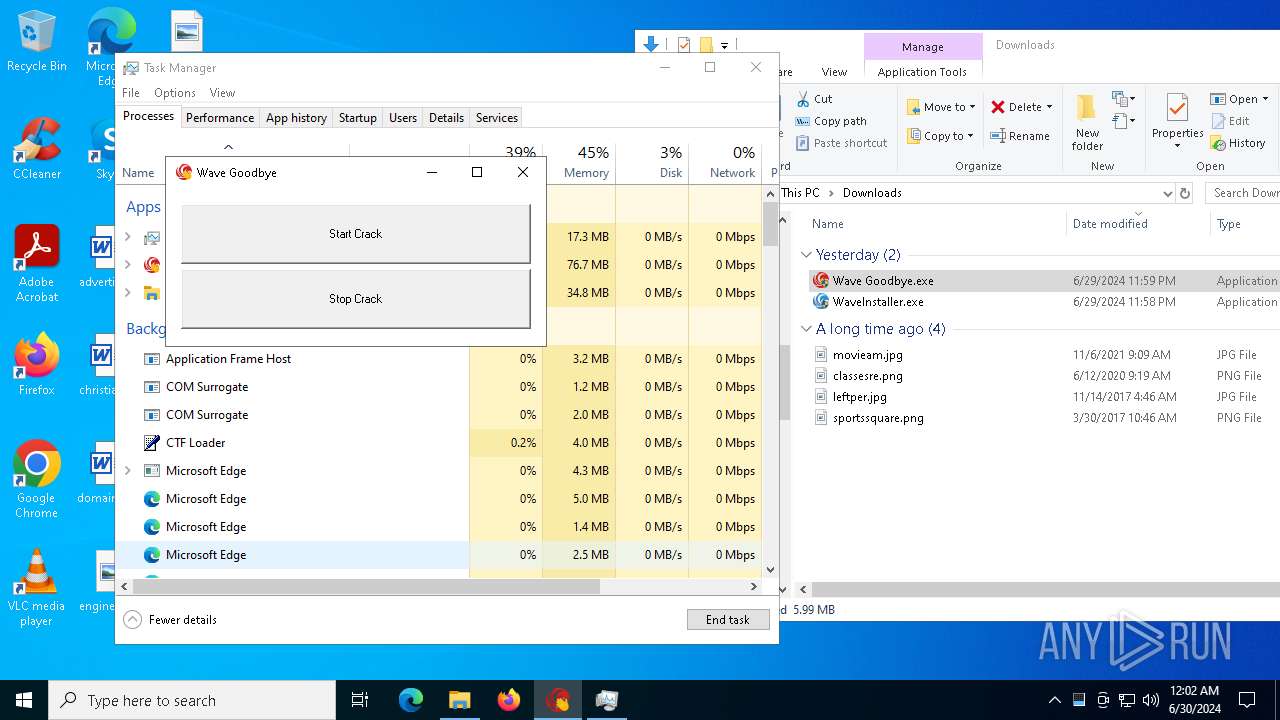Switch to the Users tab
Screen dimensions: 1280x720
[x=403, y=118]
